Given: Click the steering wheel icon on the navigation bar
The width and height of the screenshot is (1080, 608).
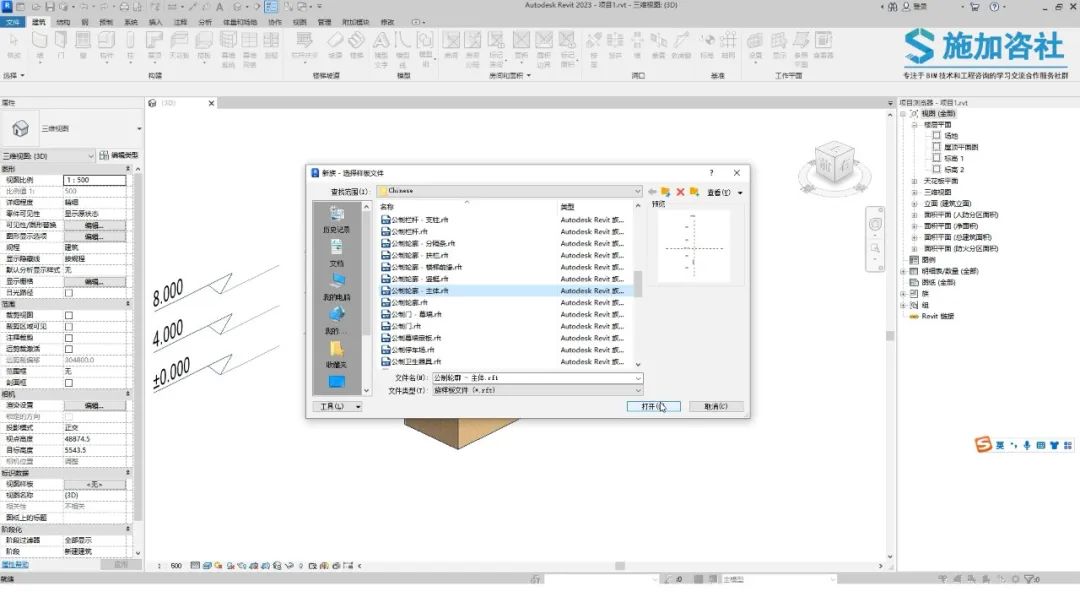Looking at the screenshot, I should click(x=875, y=224).
